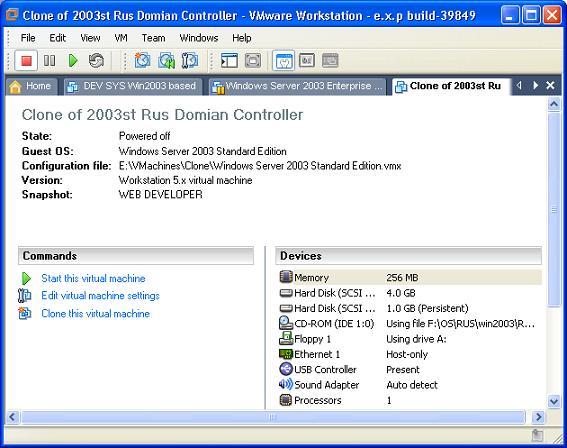Open the VM menu

pyautogui.click(x=121, y=38)
